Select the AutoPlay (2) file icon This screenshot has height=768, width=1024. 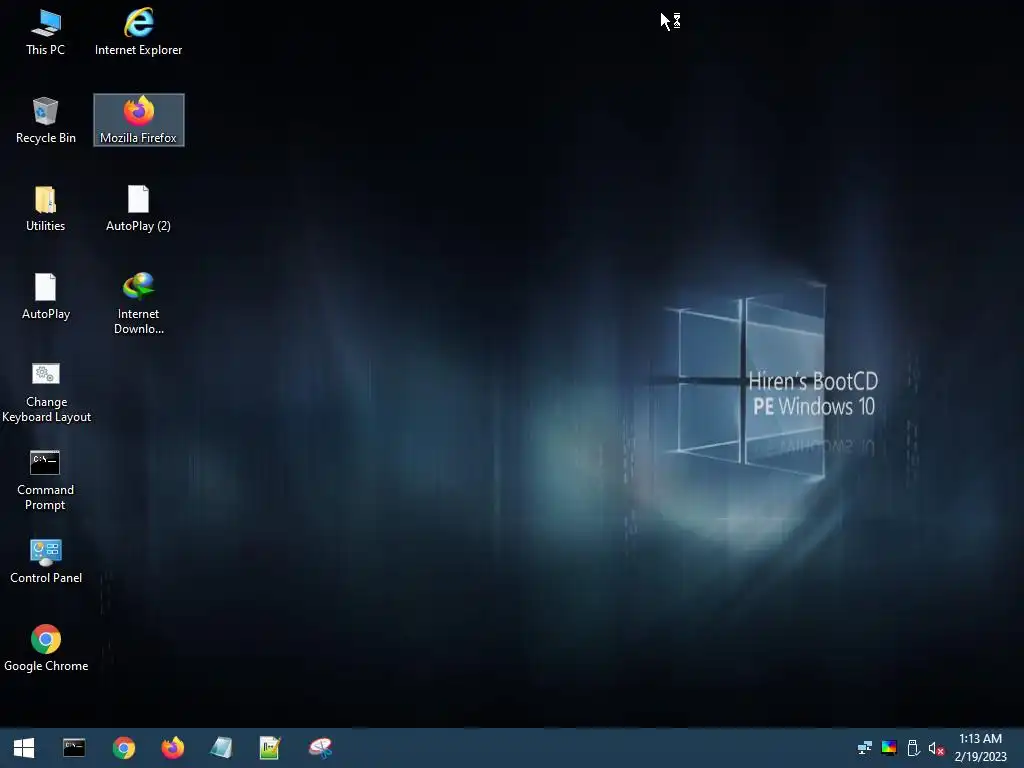(x=138, y=208)
